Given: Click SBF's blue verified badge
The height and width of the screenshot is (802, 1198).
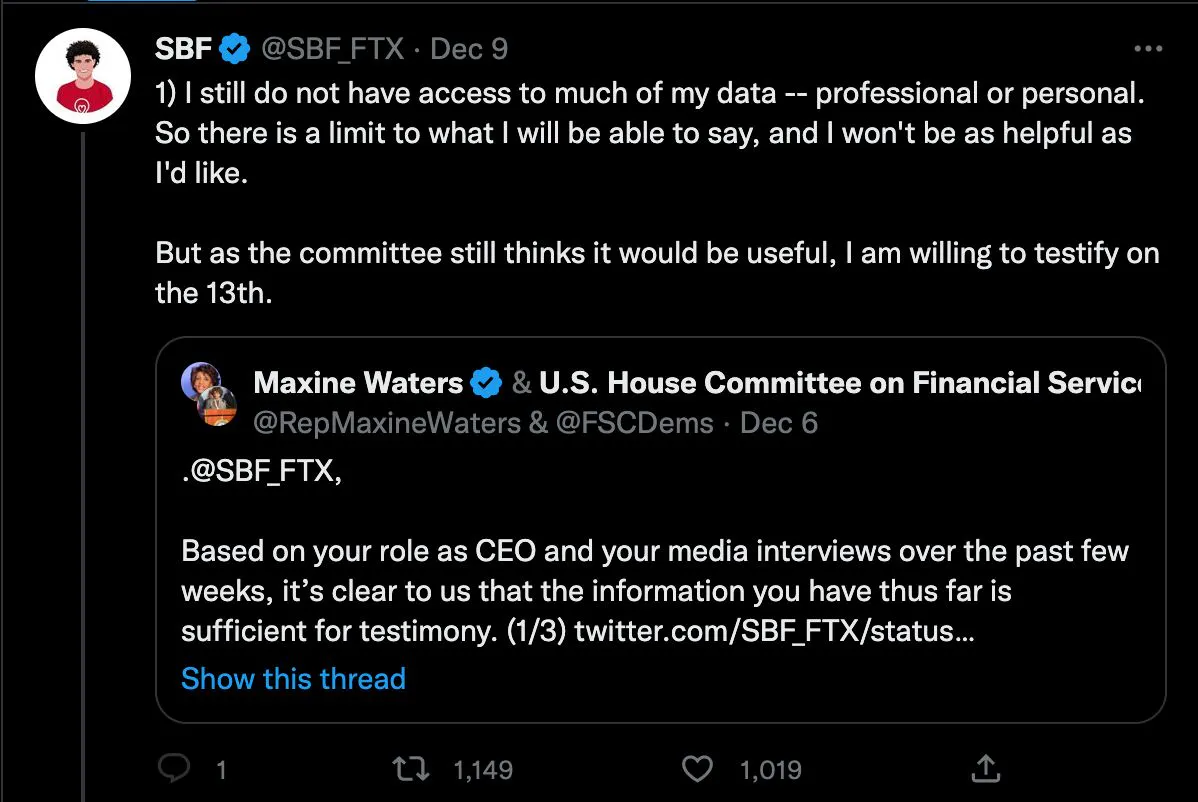Looking at the screenshot, I should pos(235,47).
